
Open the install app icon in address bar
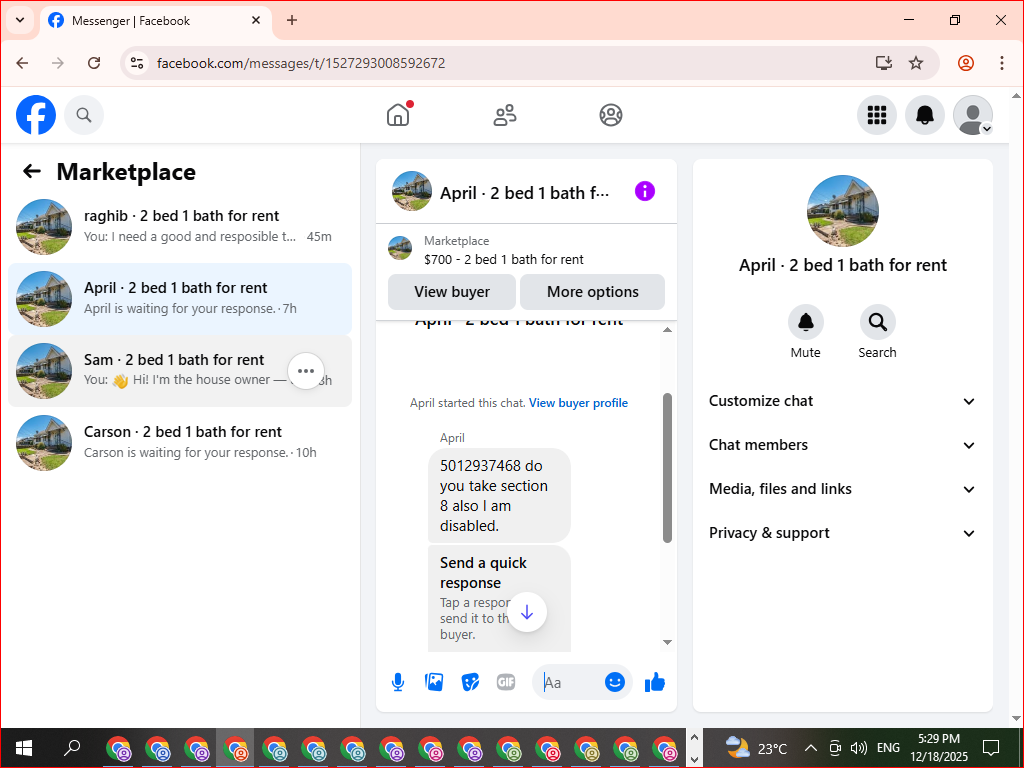pyautogui.click(x=884, y=63)
